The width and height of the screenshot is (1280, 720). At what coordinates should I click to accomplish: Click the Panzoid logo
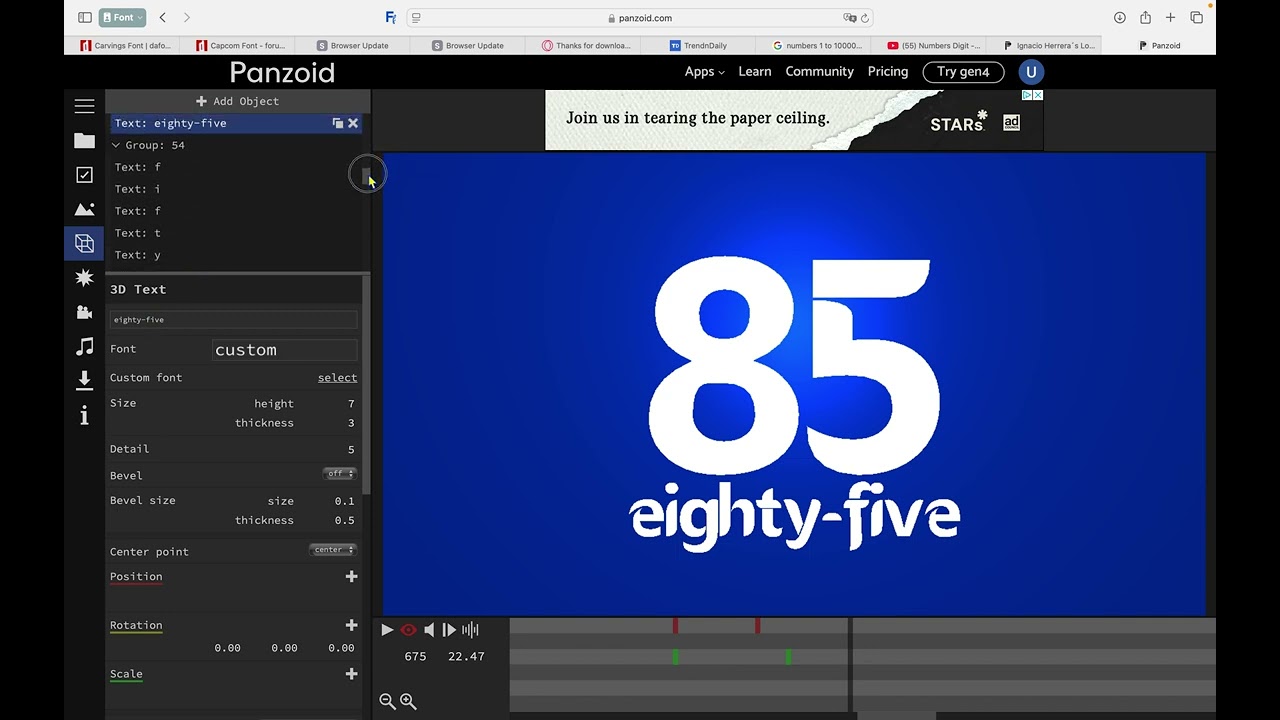(282, 72)
